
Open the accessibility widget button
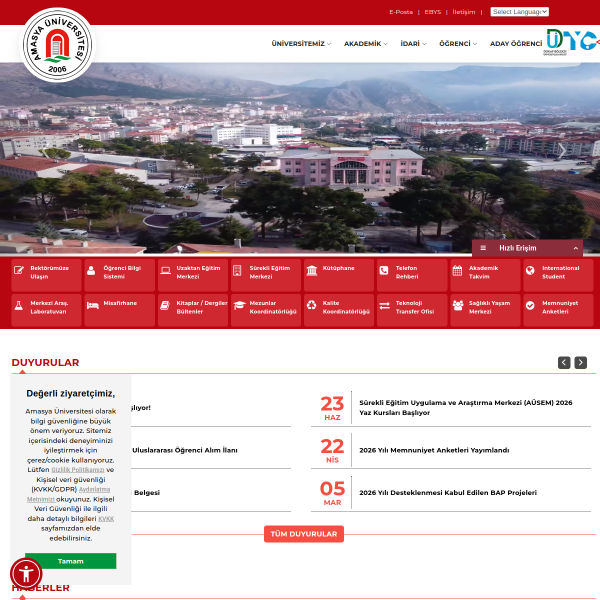(x=26, y=573)
